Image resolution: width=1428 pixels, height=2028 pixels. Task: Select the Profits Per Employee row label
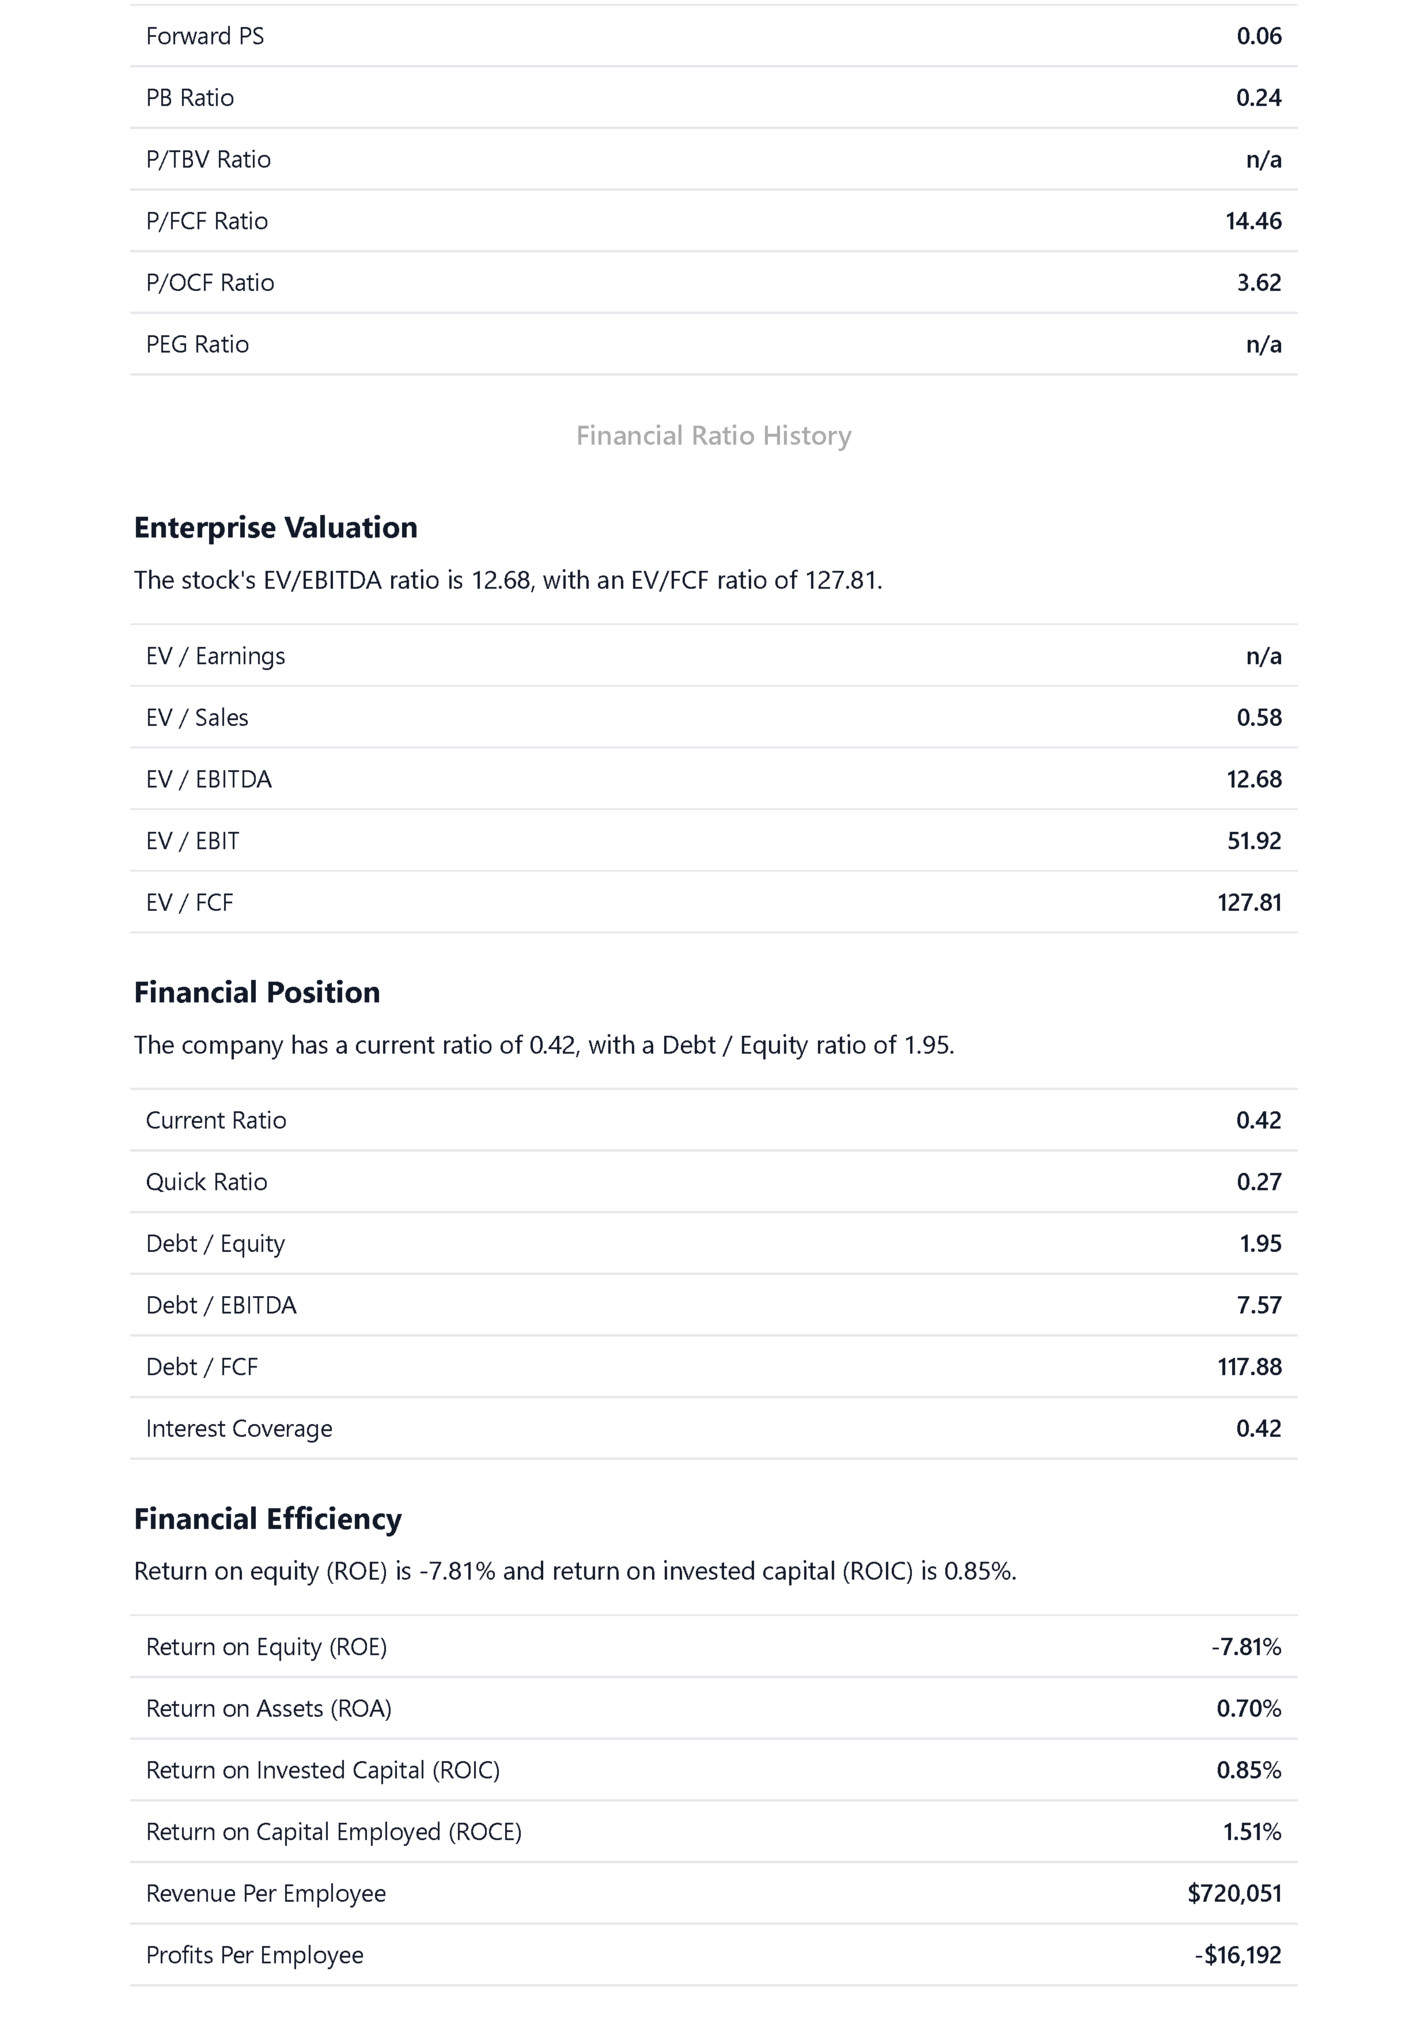pyautogui.click(x=254, y=1955)
